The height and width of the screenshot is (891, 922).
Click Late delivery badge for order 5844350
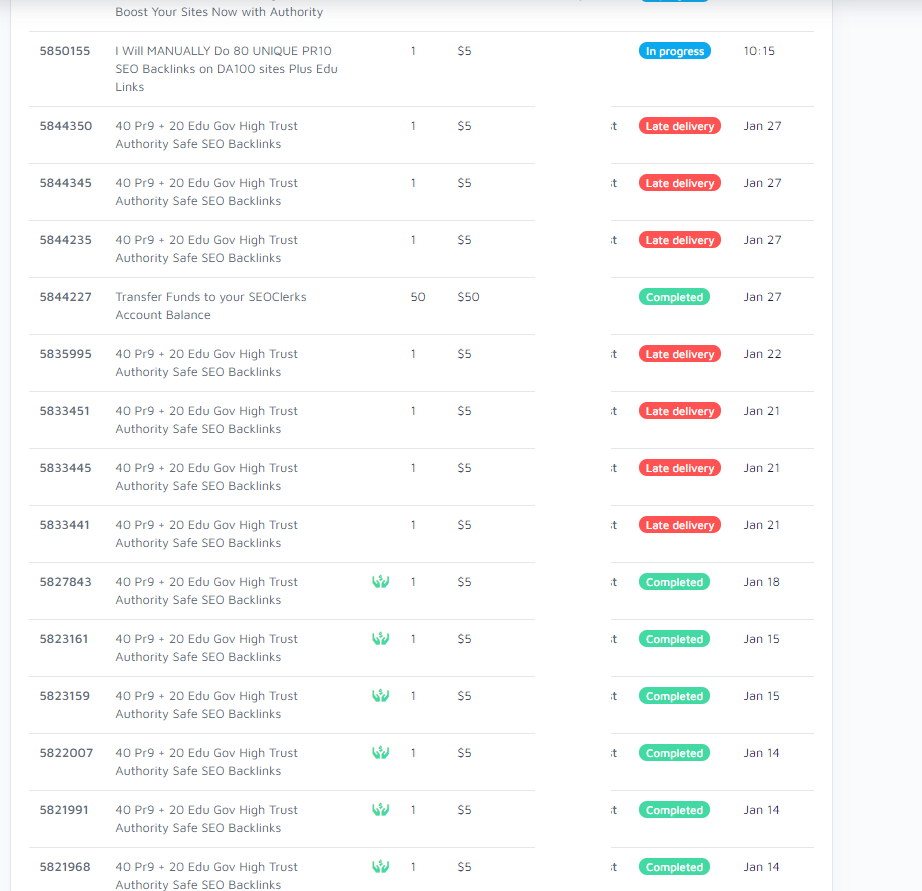(679, 126)
